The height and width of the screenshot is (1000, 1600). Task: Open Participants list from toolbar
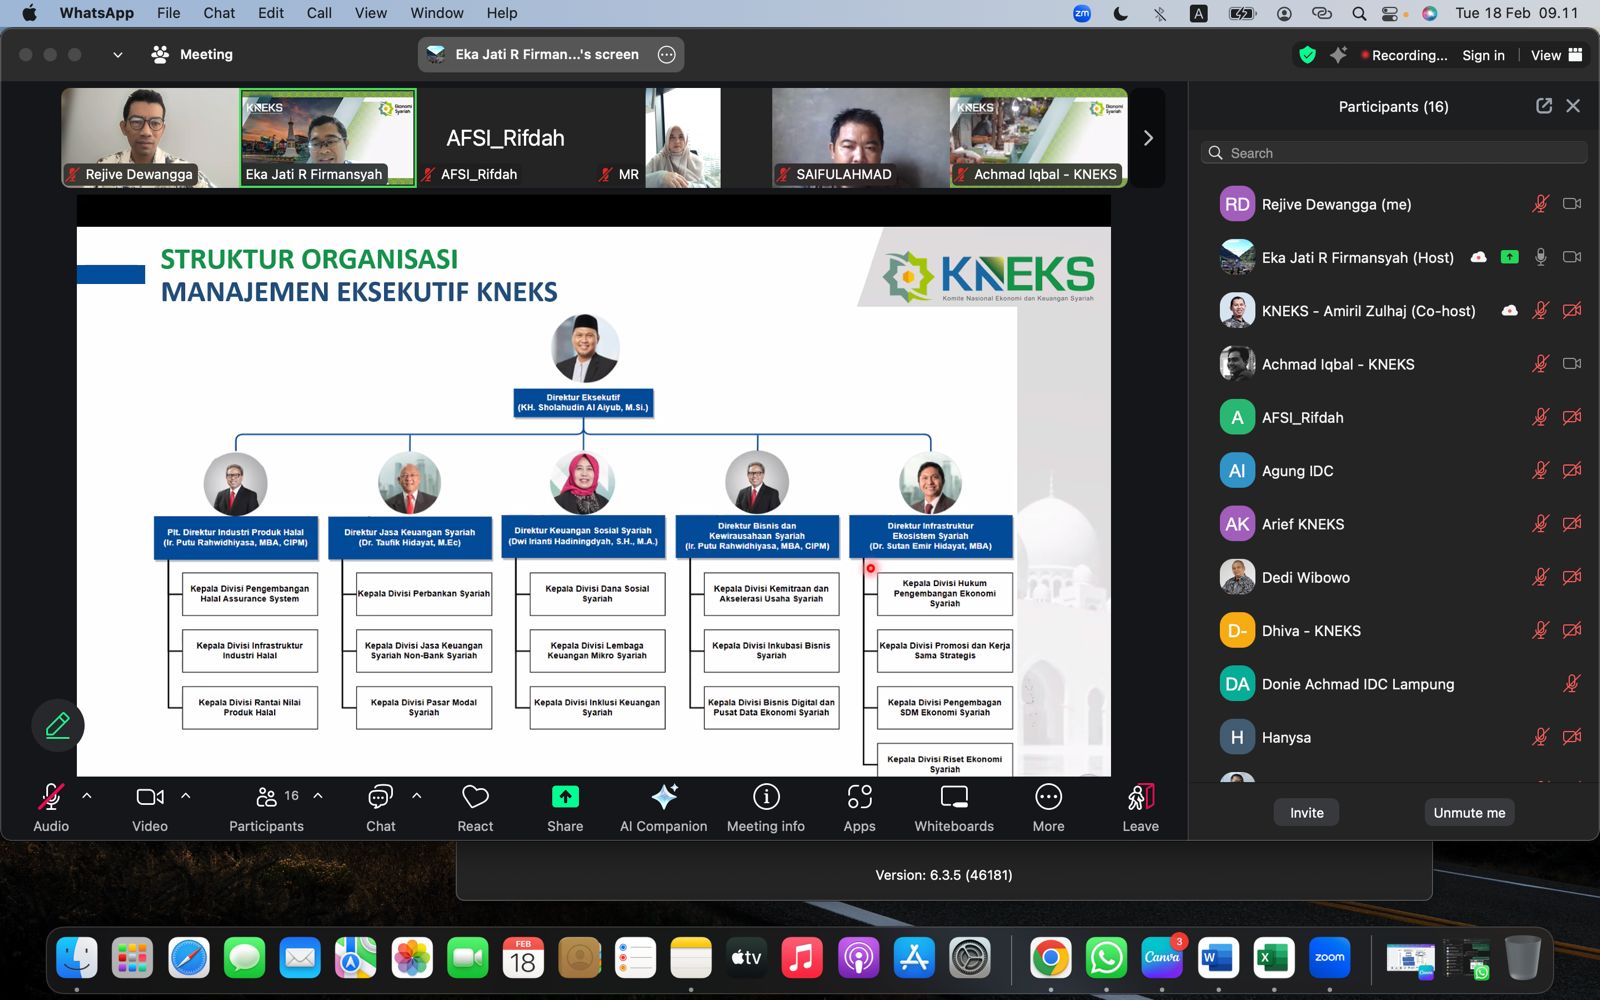(x=266, y=808)
